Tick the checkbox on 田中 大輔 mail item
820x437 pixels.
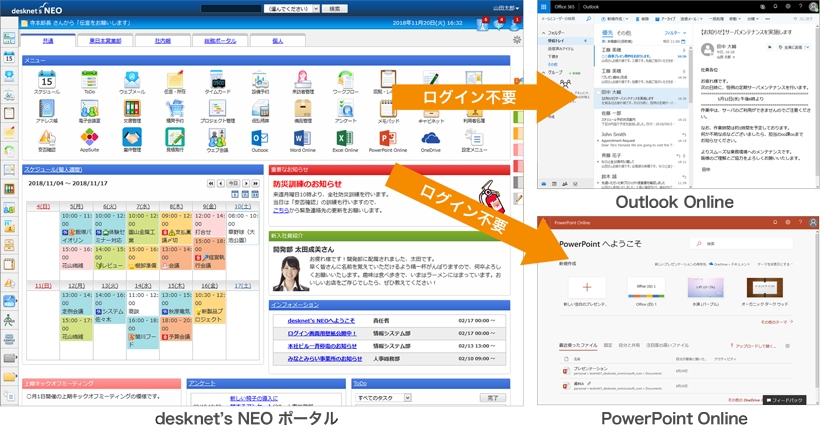coord(598,93)
